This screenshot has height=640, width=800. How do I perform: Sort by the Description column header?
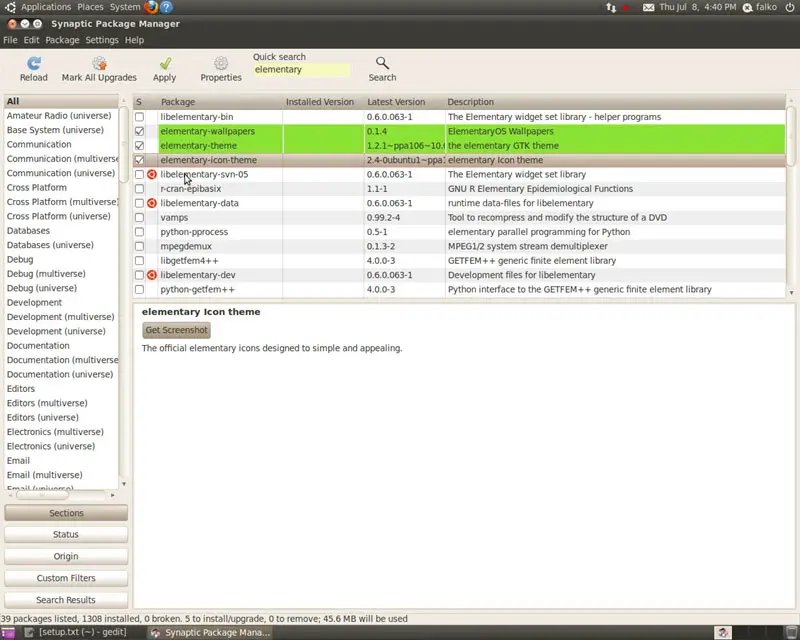pyautogui.click(x=615, y=102)
